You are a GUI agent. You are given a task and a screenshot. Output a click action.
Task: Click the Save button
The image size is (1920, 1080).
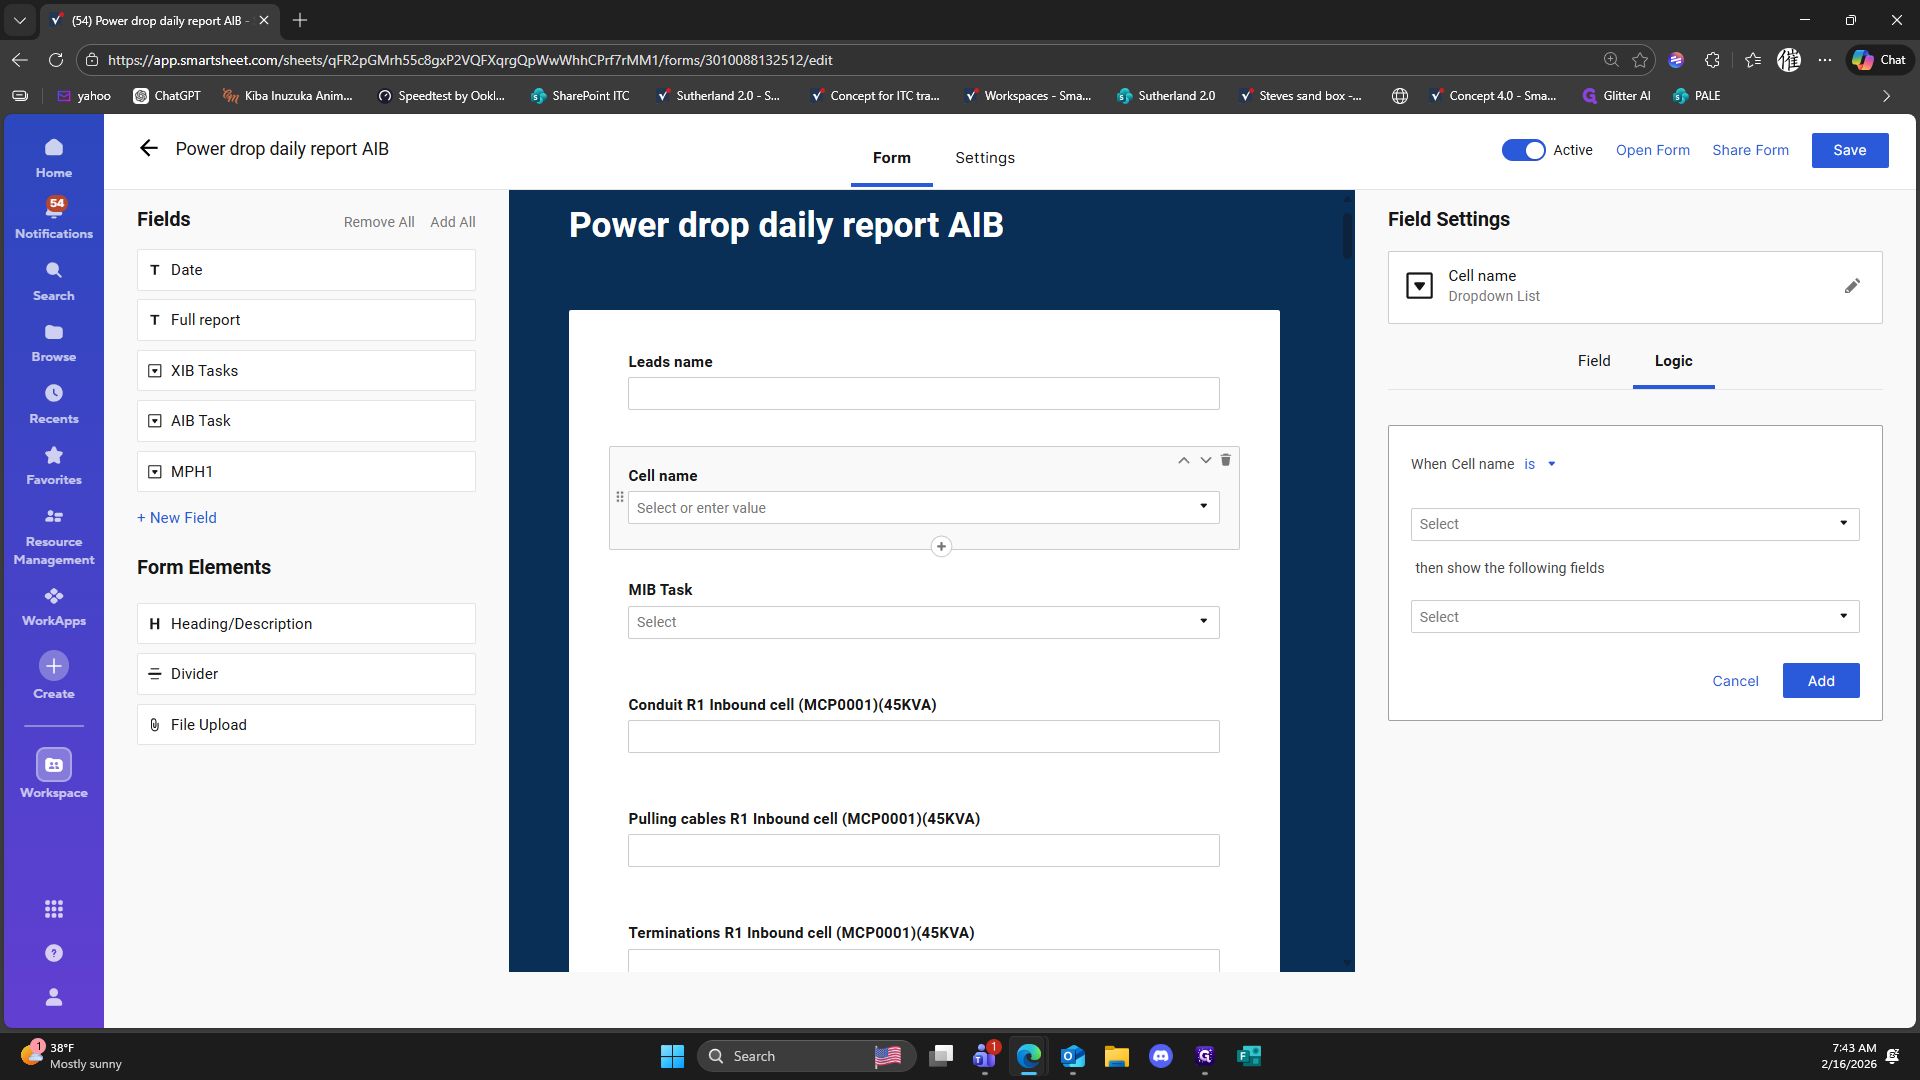coord(1849,150)
